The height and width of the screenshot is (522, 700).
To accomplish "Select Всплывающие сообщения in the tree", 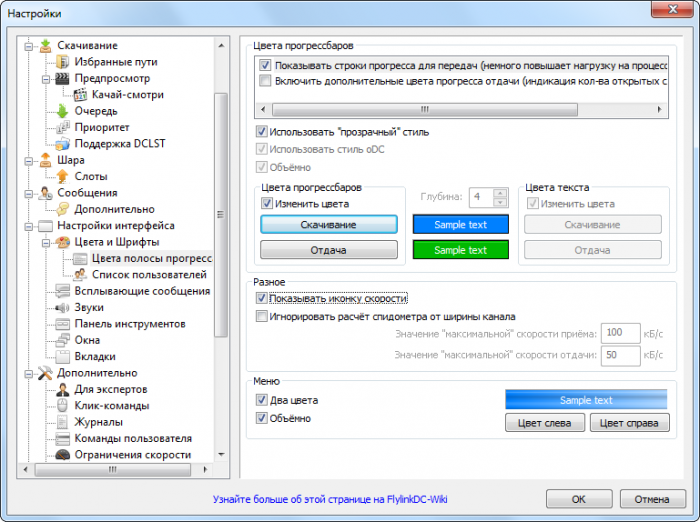I will point(141,291).
